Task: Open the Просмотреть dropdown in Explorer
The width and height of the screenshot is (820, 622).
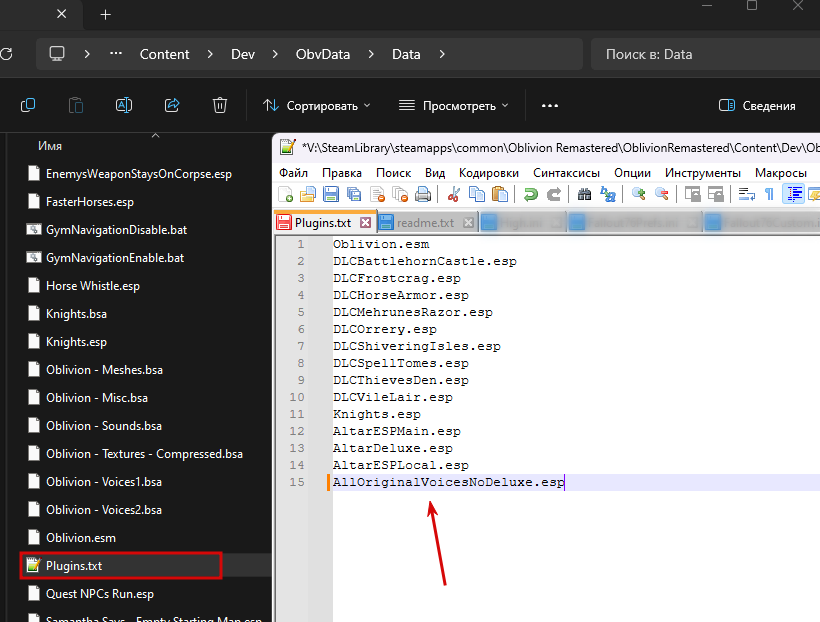Action: pyautogui.click(x=453, y=106)
